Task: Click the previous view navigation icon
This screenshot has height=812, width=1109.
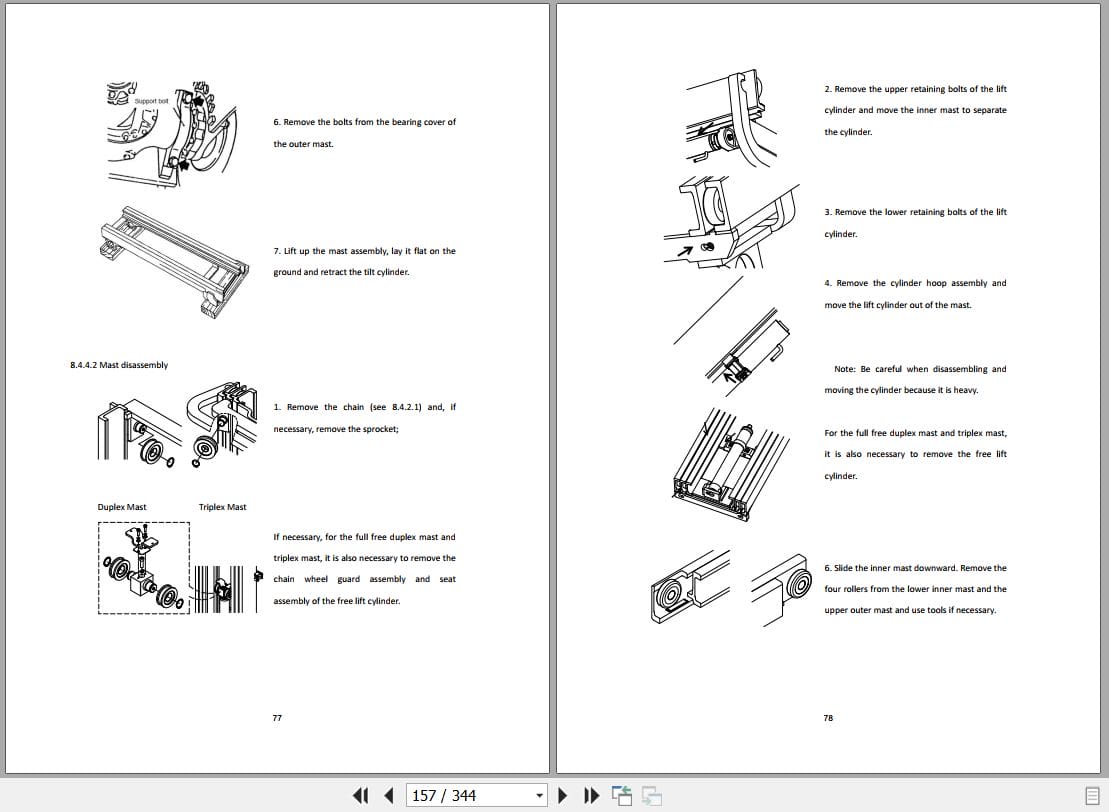Action: pos(622,795)
